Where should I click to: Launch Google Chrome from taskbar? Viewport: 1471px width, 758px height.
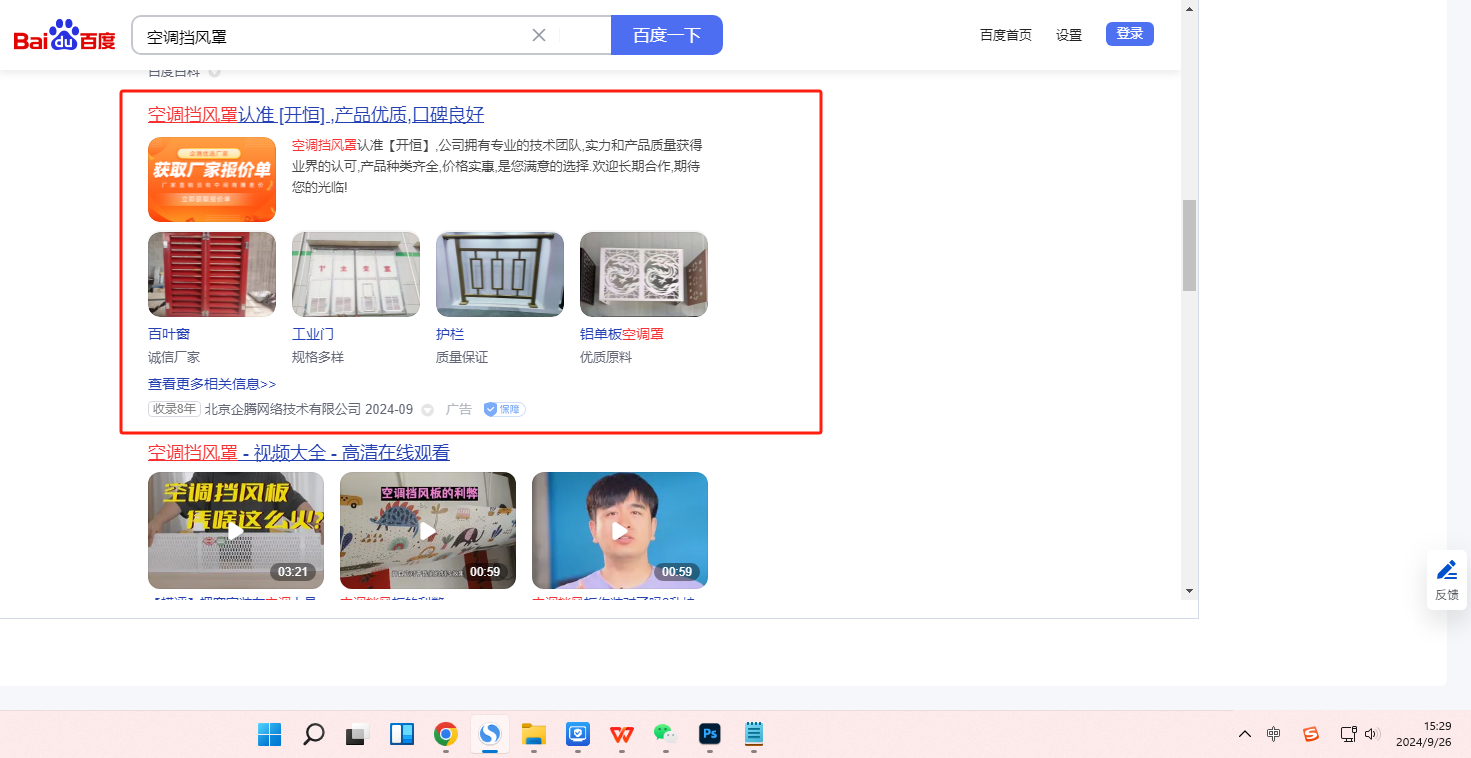pyautogui.click(x=446, y=735)
